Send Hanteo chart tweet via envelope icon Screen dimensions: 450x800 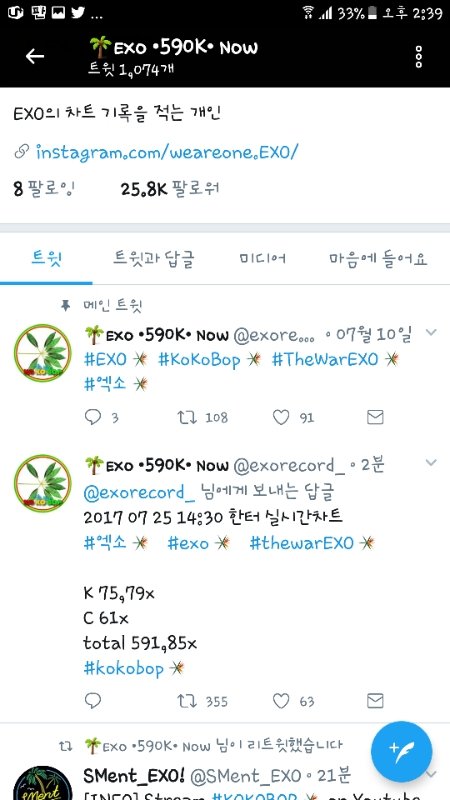375,701
